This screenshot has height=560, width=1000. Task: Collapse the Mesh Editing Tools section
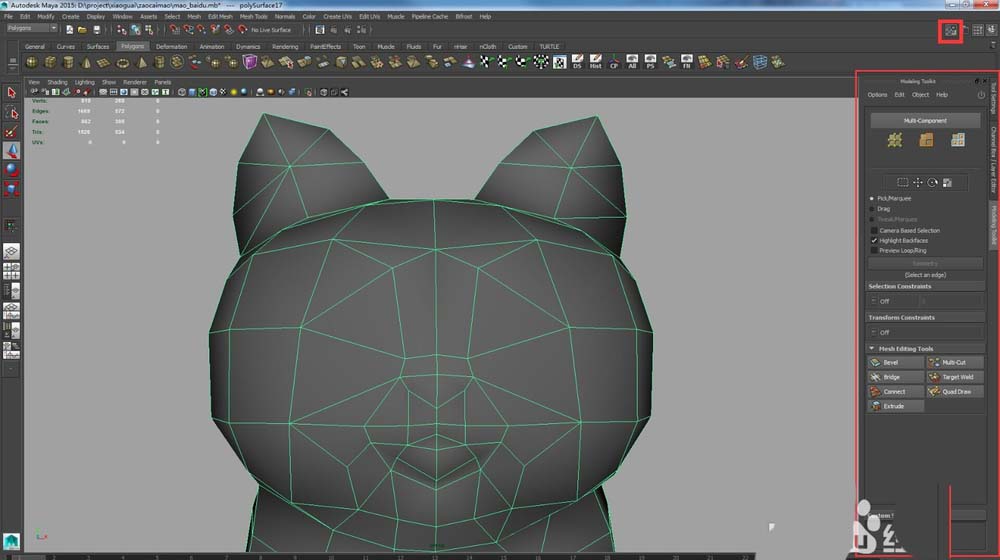pyautogui.click(x=872, y=349)
